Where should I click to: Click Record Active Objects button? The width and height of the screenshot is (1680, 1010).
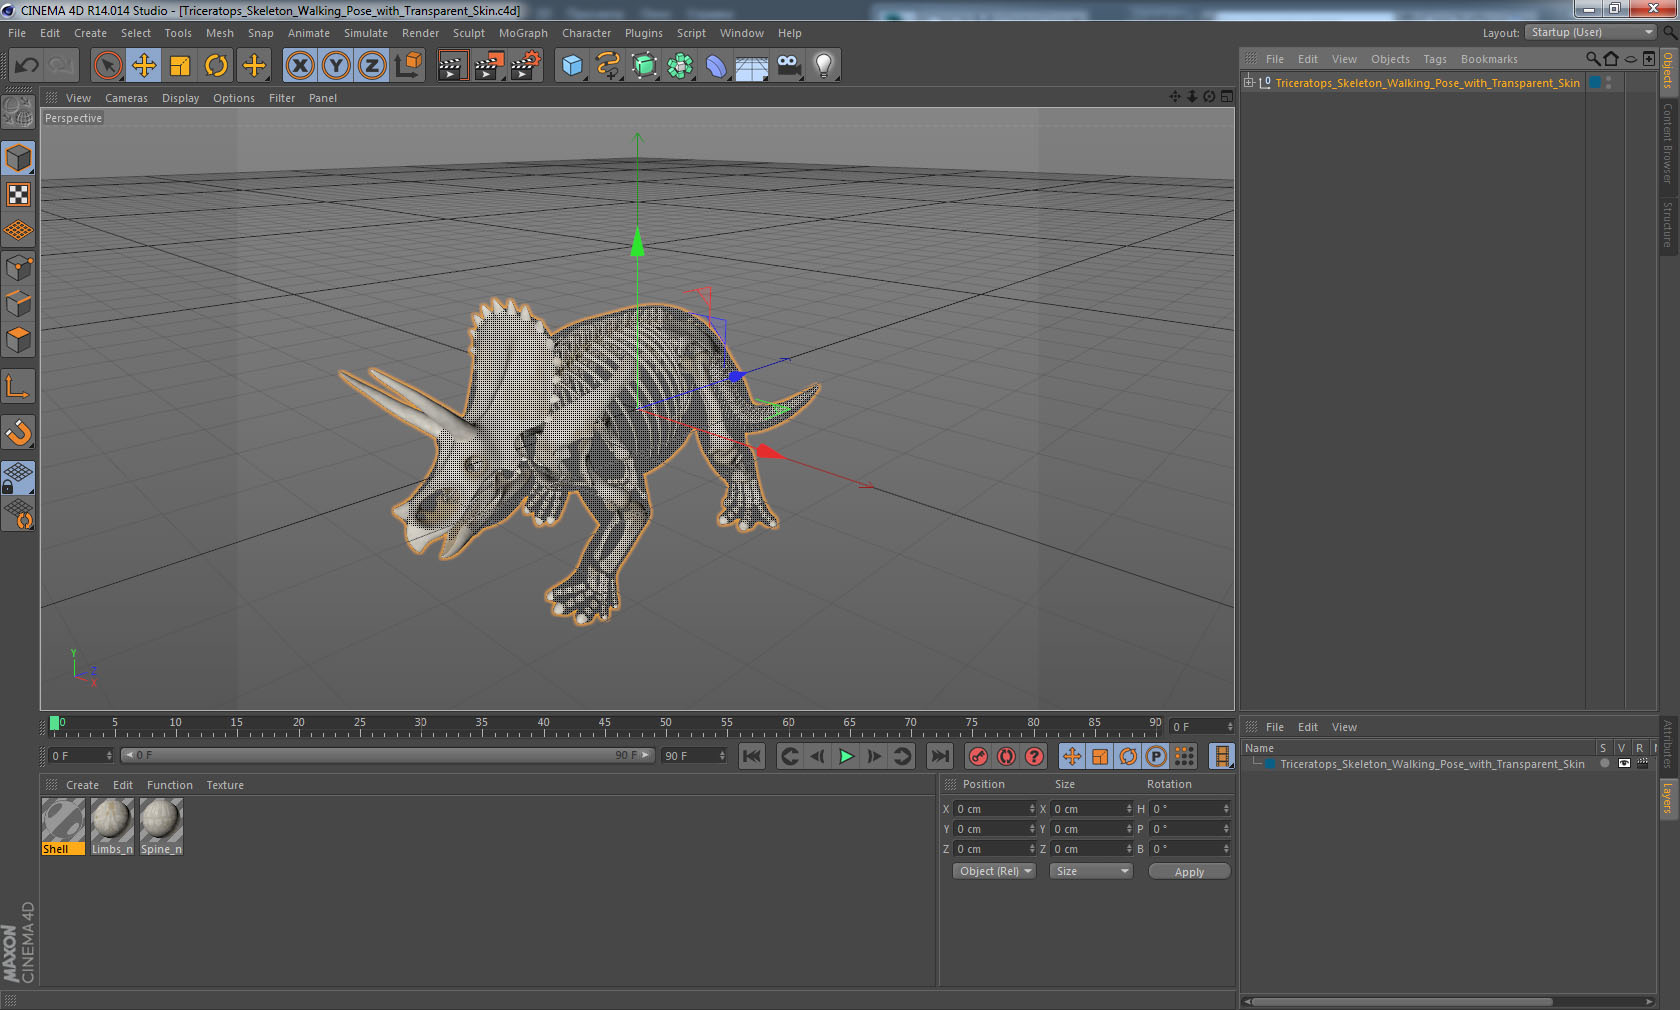[978, 756]
